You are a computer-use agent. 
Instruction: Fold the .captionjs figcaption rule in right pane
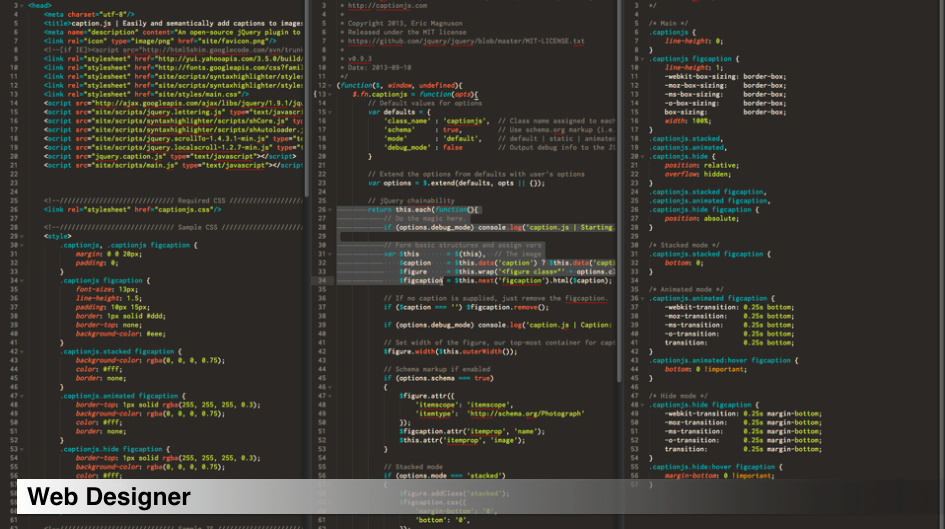642,59
